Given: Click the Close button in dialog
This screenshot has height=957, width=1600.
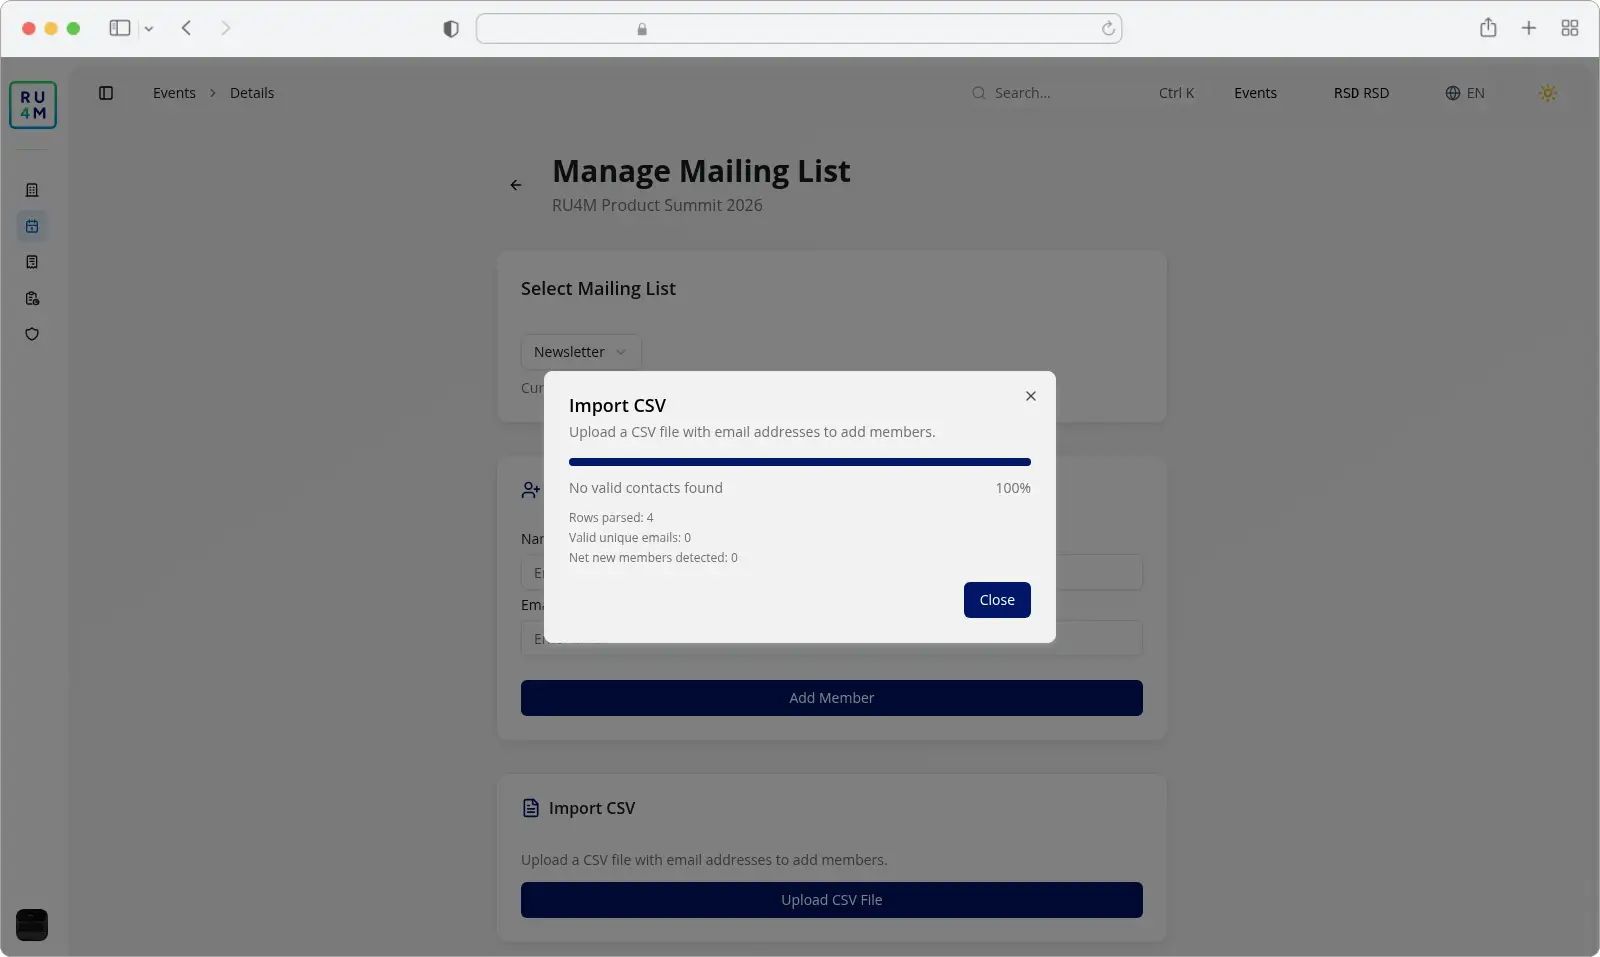Looking at the screenshot, I should [x=997, y=600].
